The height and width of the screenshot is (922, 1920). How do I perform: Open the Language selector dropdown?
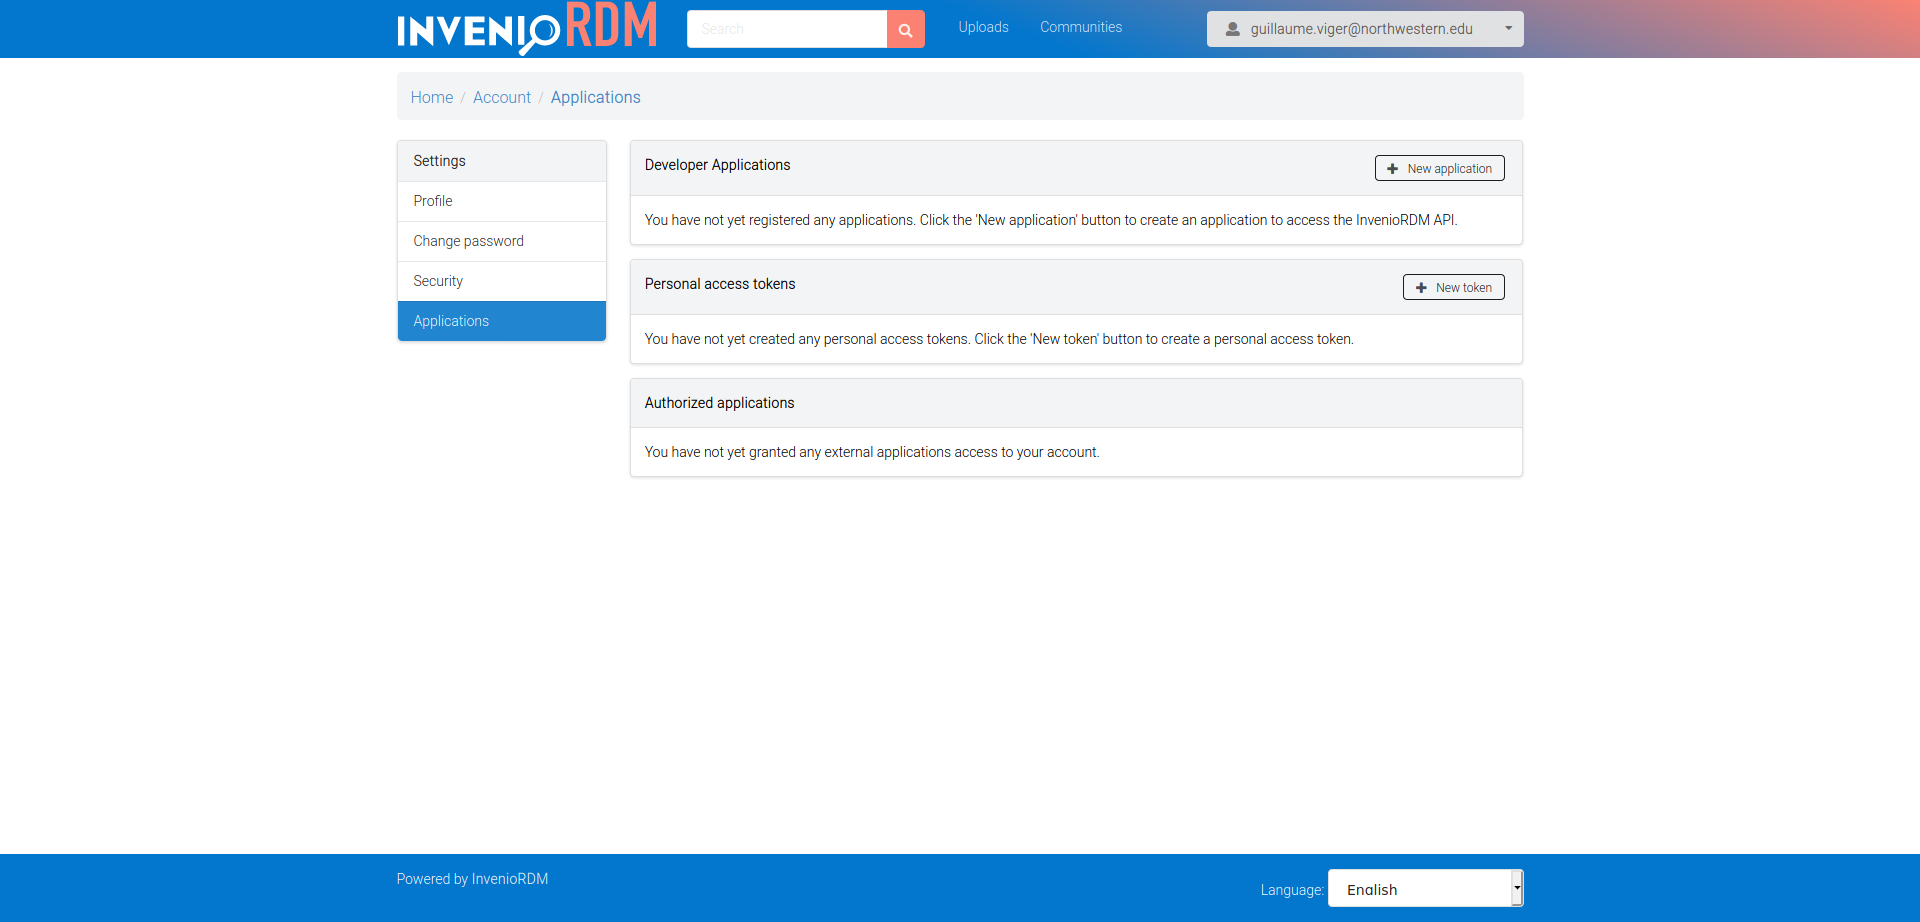pos(1424,889)
